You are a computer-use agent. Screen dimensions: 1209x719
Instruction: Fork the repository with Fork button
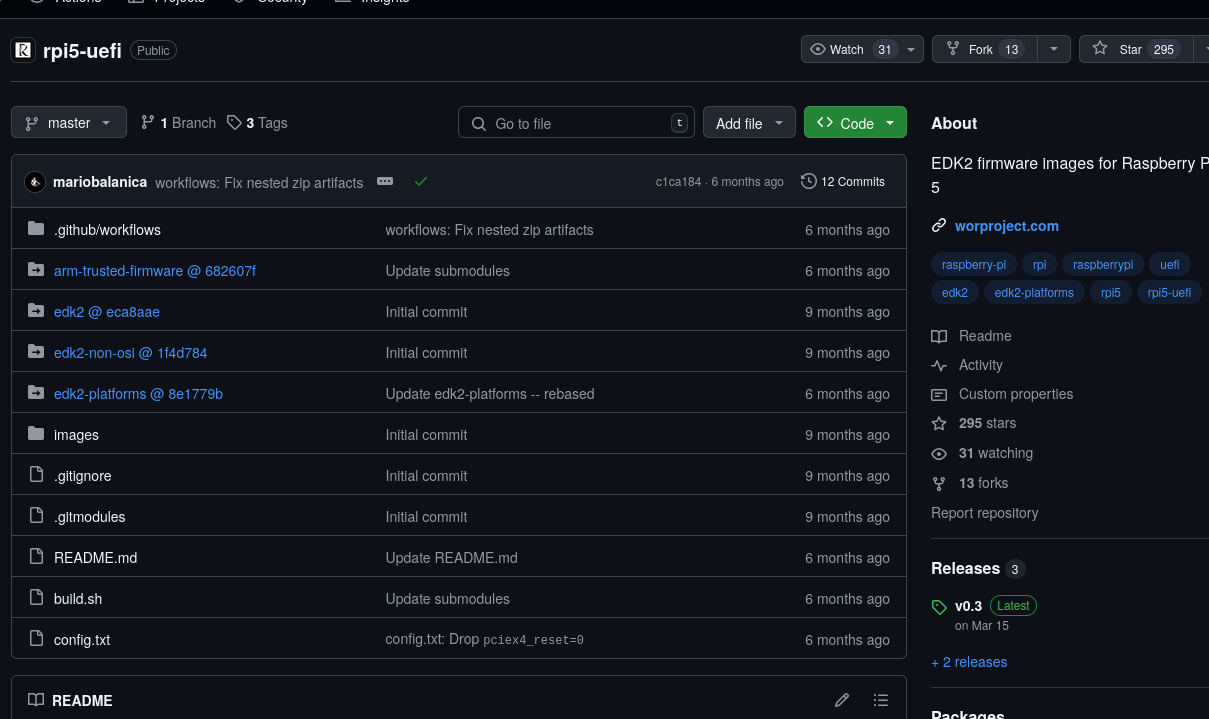(984, 49)
